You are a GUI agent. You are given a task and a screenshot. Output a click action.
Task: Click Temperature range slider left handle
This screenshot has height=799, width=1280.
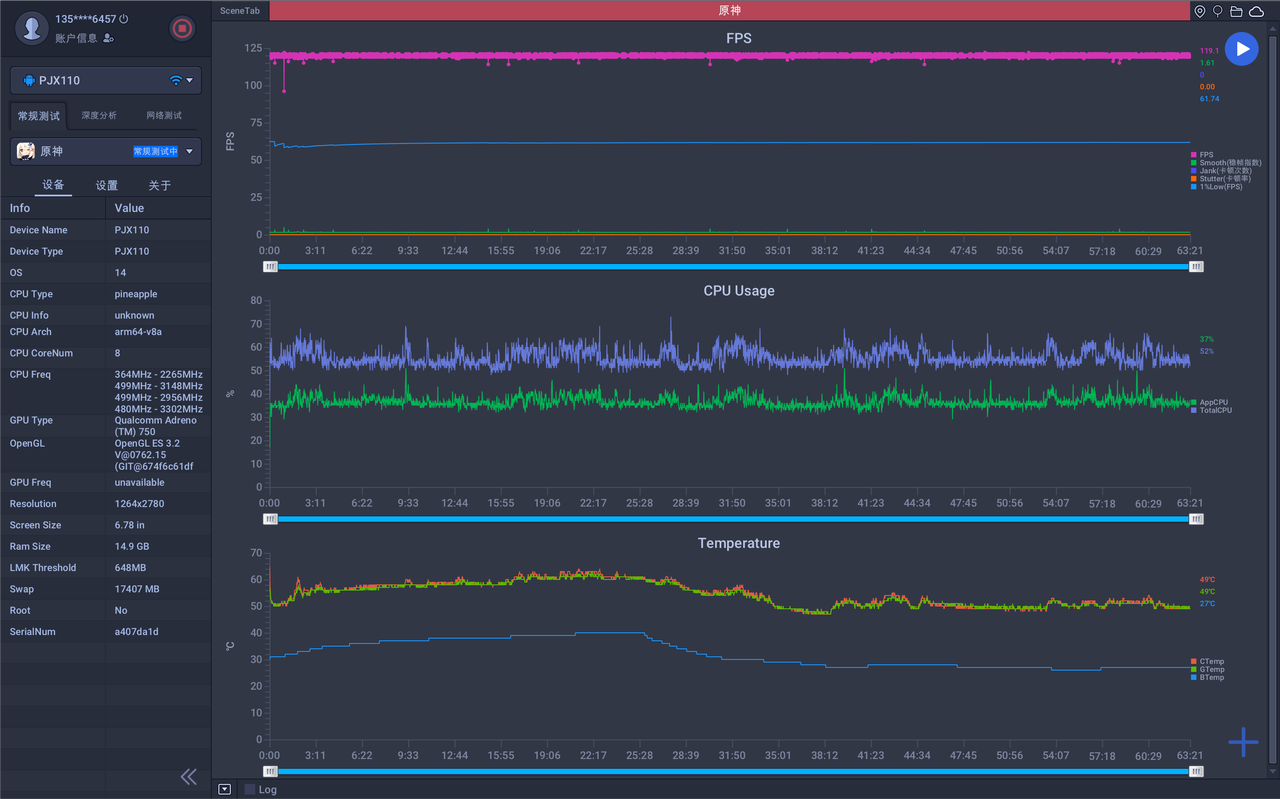pos(270,771)
